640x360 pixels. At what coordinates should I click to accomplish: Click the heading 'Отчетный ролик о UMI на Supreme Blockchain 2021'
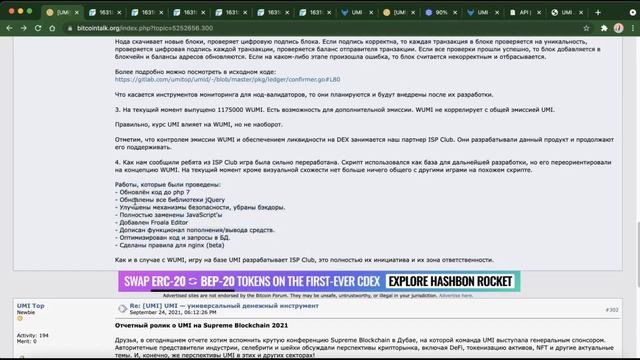(201, 326)
